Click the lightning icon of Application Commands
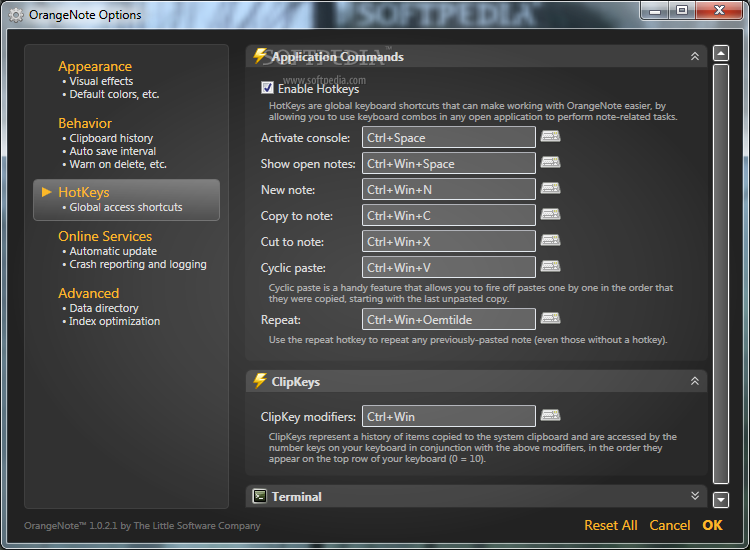 point(260,56)
